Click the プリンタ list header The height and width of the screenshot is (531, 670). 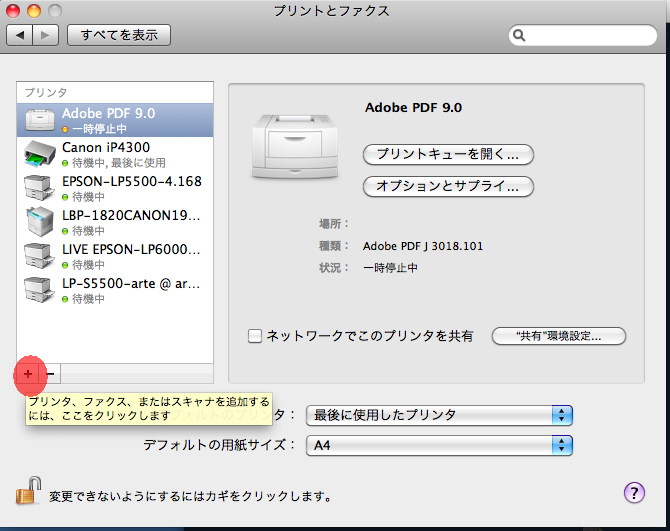[46, 92]
